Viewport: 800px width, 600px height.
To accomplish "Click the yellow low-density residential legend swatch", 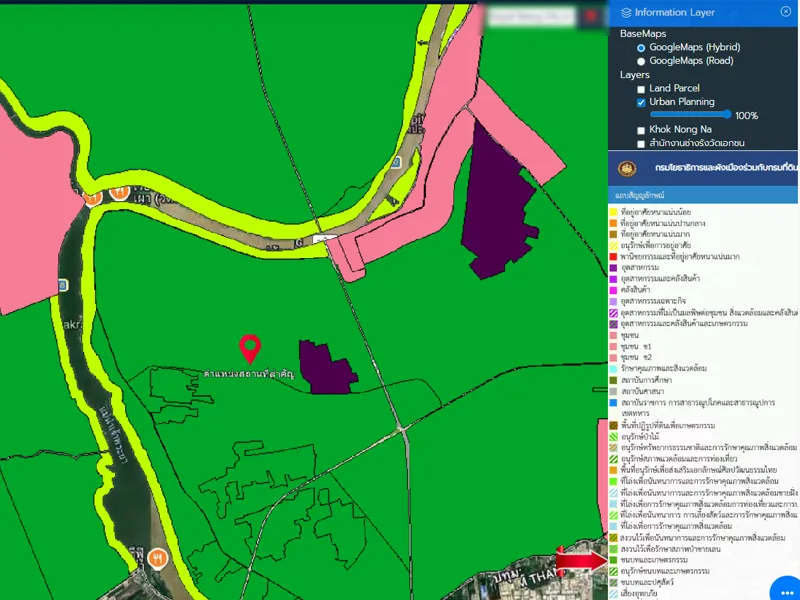I will pyautogui.click(x=613, y=213).
